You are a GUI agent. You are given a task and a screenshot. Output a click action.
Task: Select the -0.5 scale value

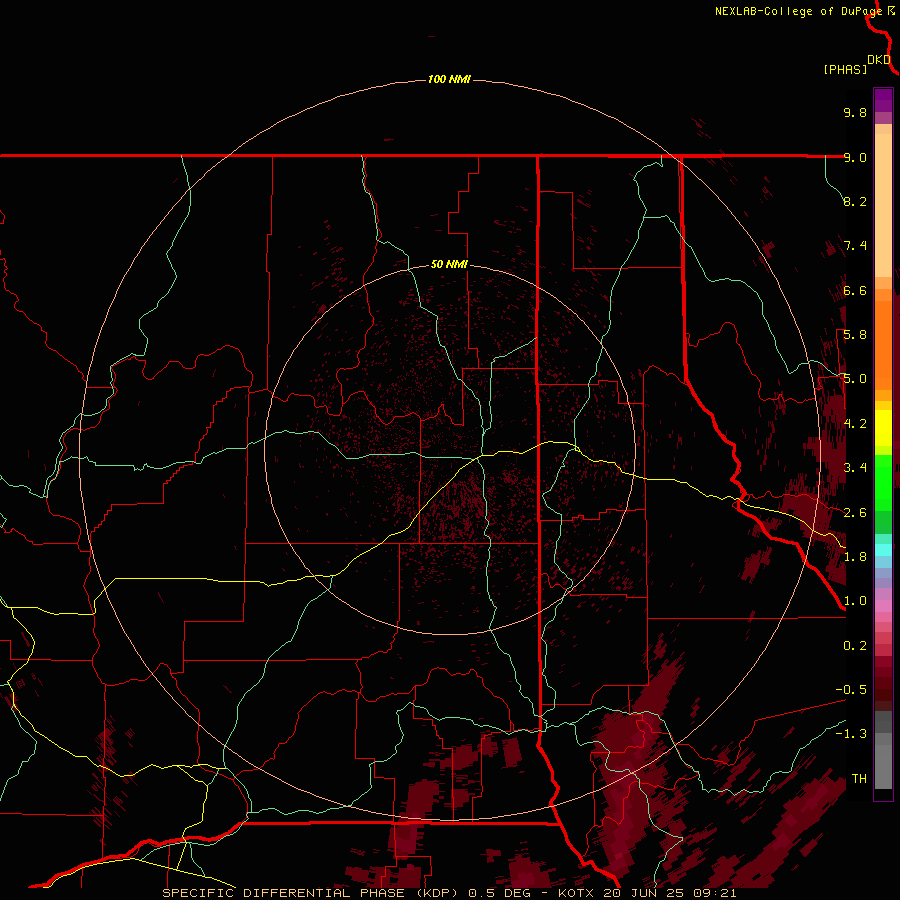click(851, 690)
